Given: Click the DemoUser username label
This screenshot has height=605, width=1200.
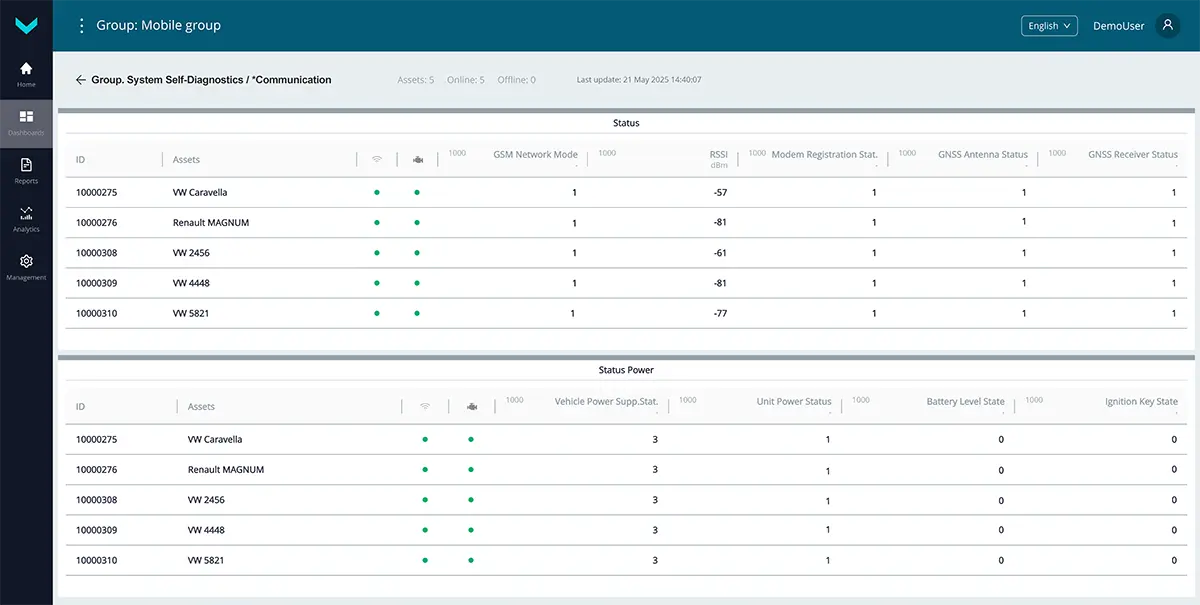Looking at the screenshot, I should [x=1118, y=26].
